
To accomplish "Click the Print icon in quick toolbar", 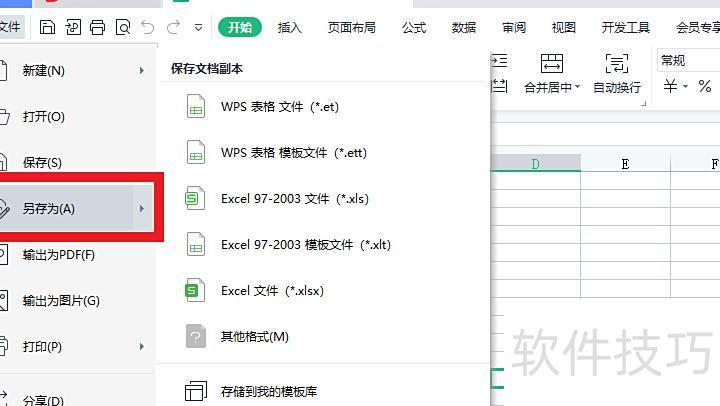I will tap(97, 28).
